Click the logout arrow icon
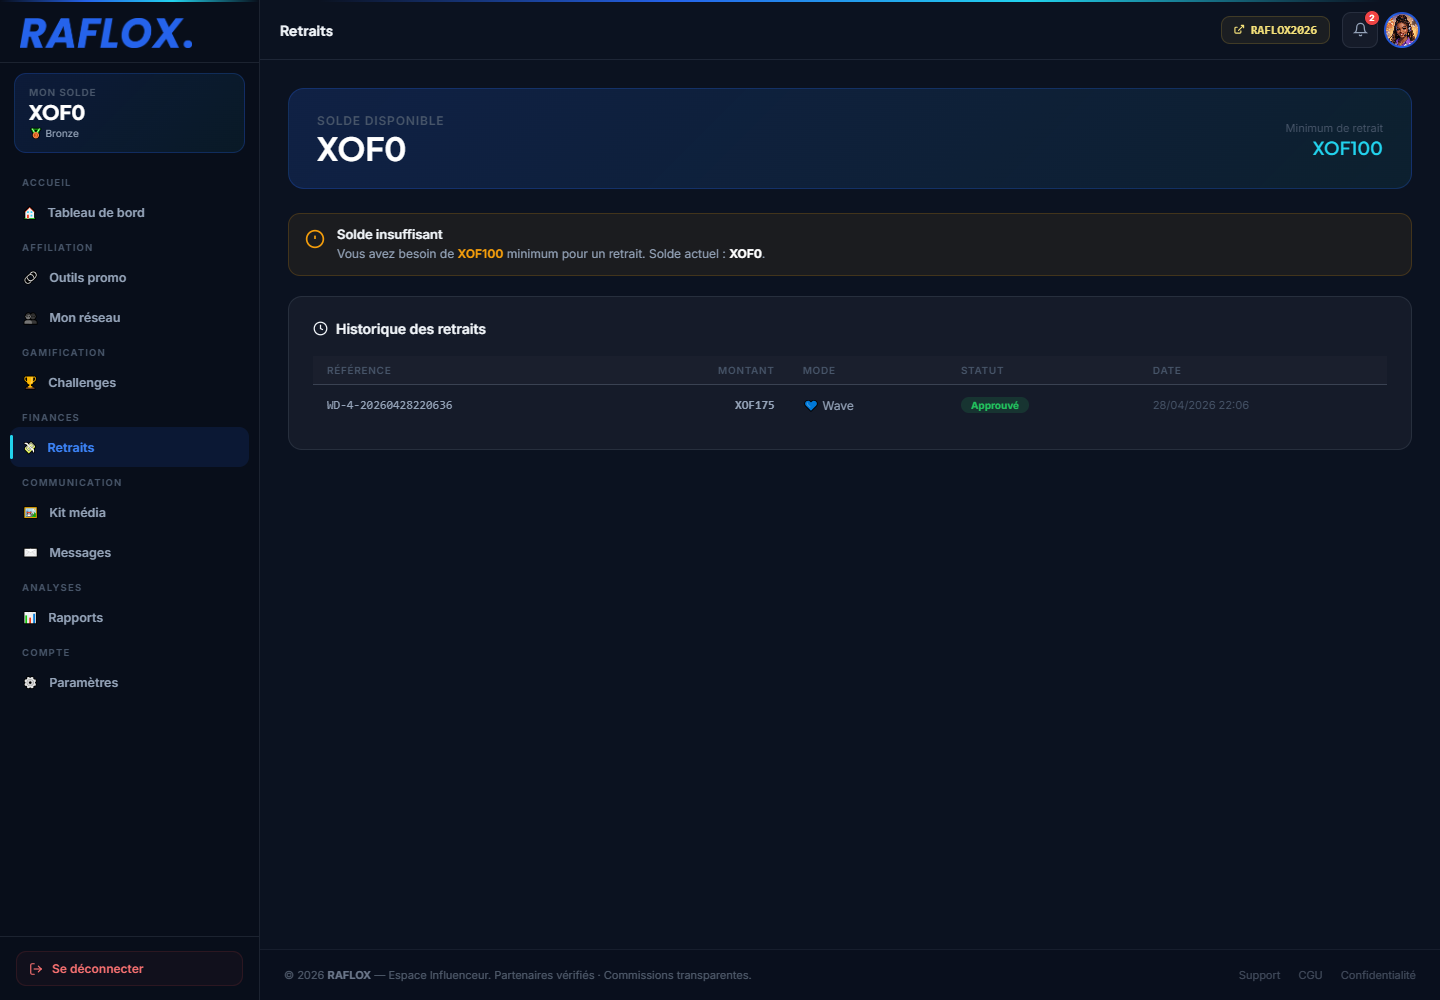1440x1000 pixels. (x=36, y=969)
